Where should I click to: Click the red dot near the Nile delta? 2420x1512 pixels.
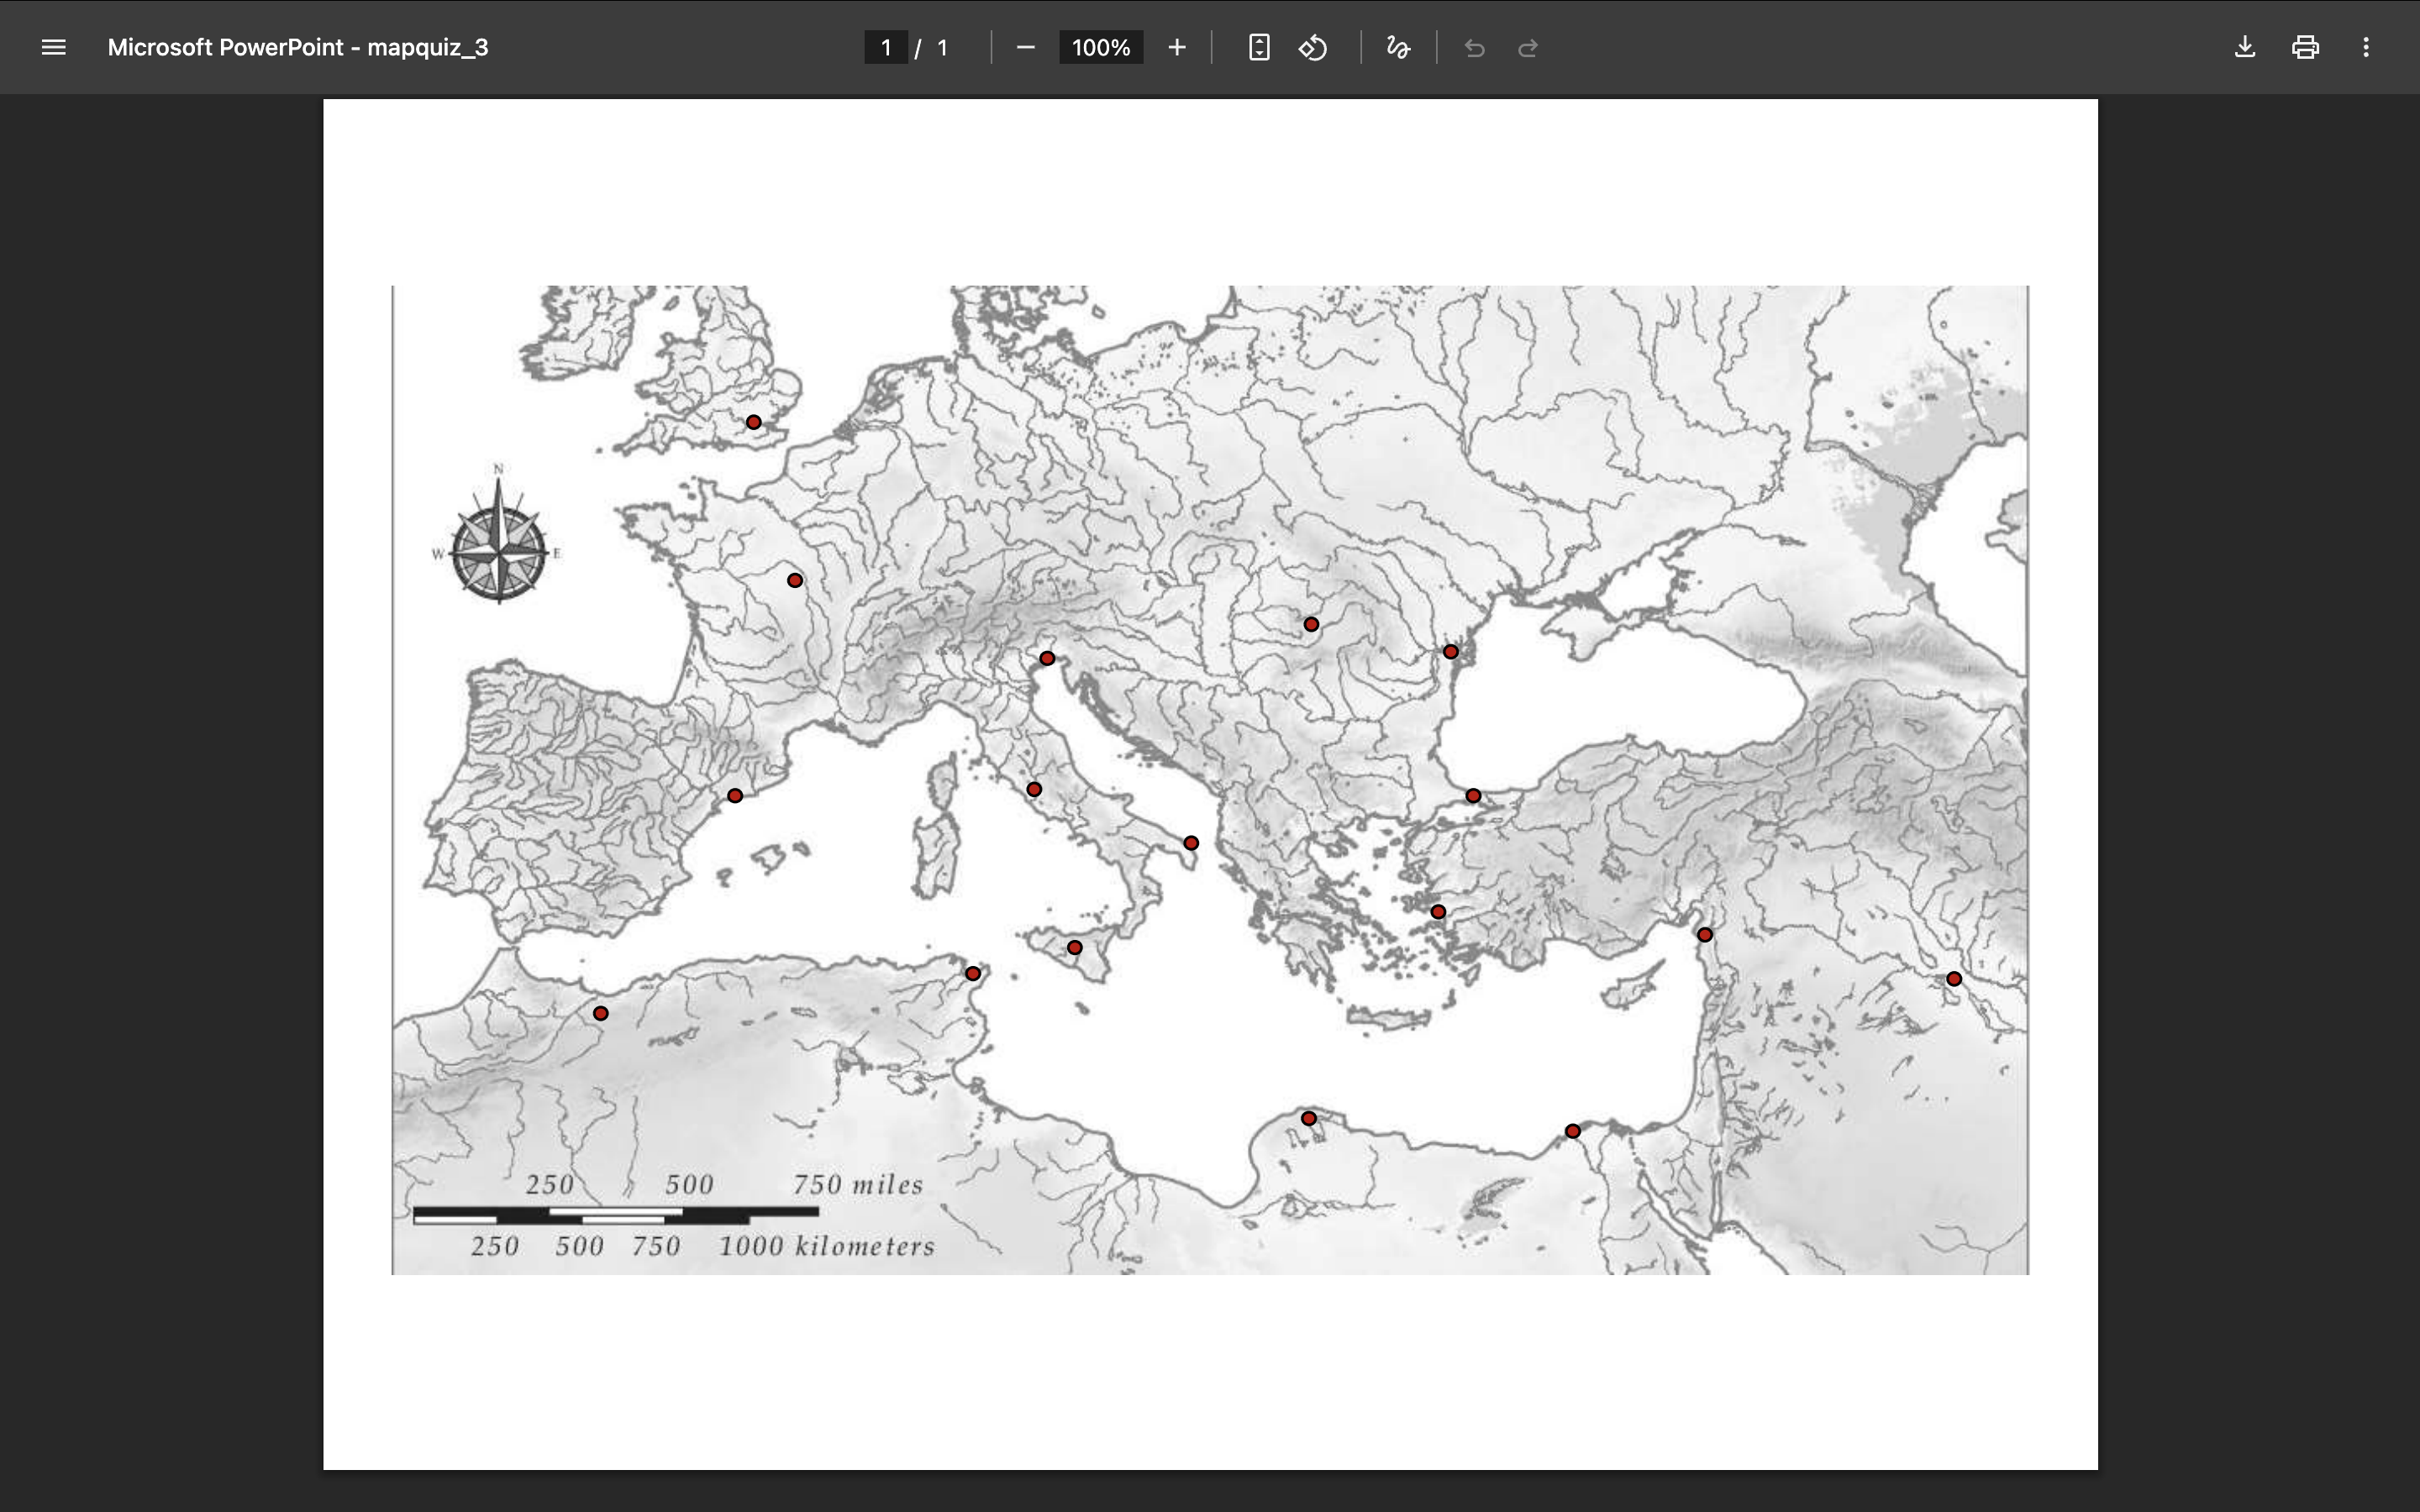pos(1572,1131)
